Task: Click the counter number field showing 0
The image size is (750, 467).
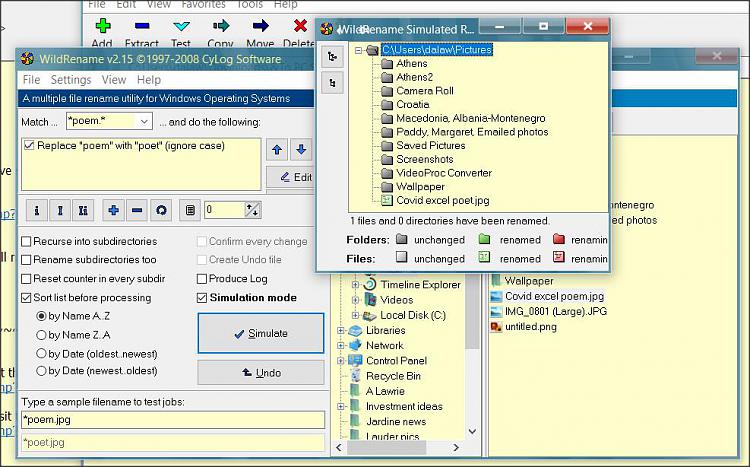Action: tap(224, 210)
